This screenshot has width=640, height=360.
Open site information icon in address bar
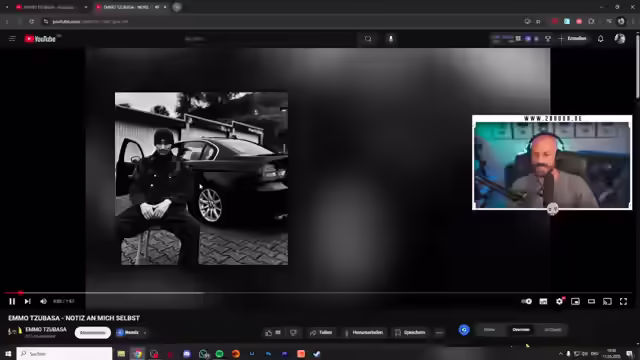(x=46, y=21)
